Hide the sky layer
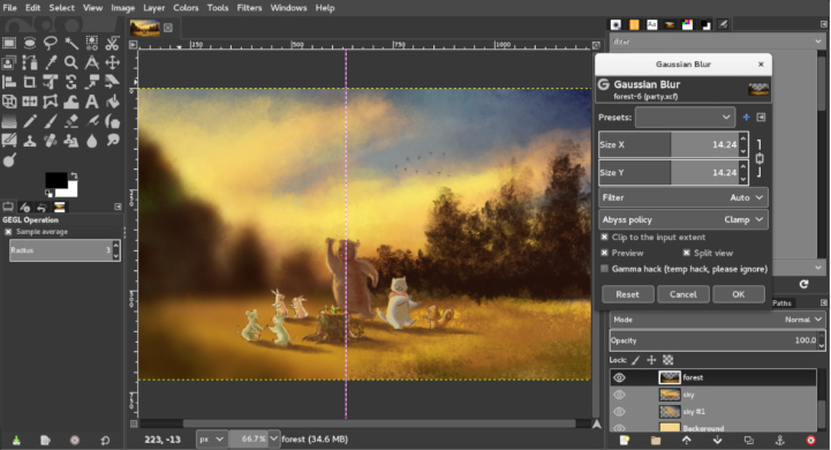This screenshot has width=831, height=450. (620, 394)
